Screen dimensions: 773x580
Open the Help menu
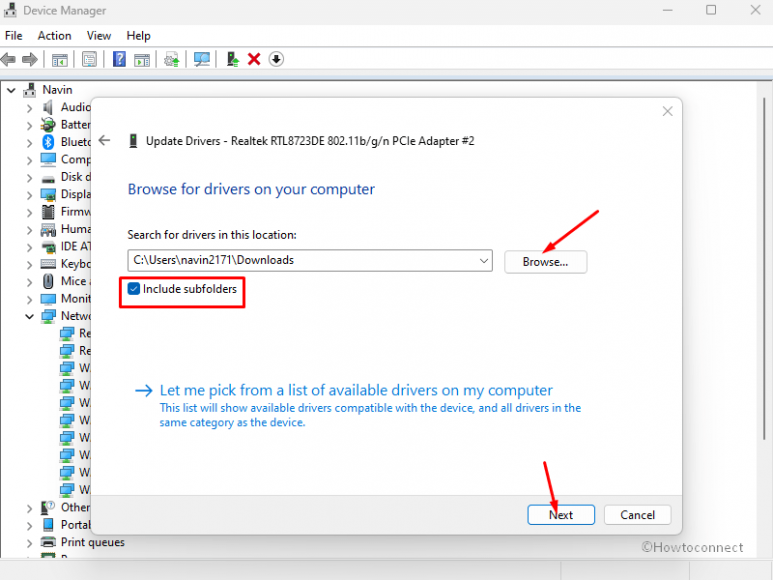tap(138, 35)
